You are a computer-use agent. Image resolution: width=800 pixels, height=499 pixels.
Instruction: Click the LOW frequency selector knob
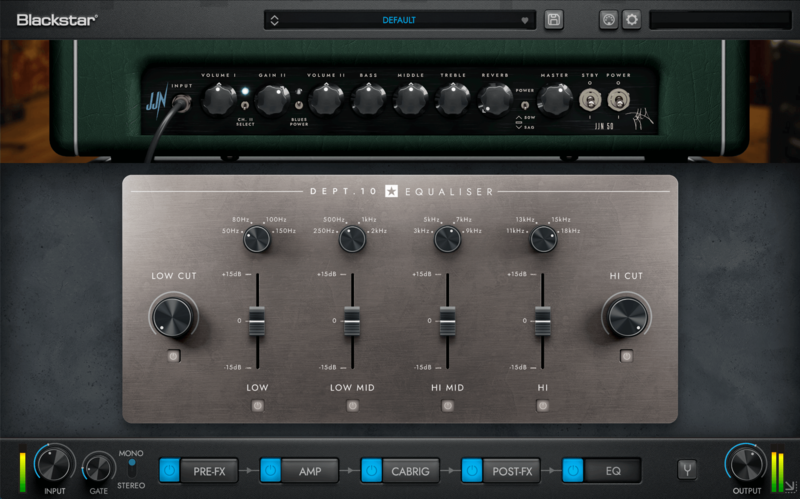[x=256, y=239]
